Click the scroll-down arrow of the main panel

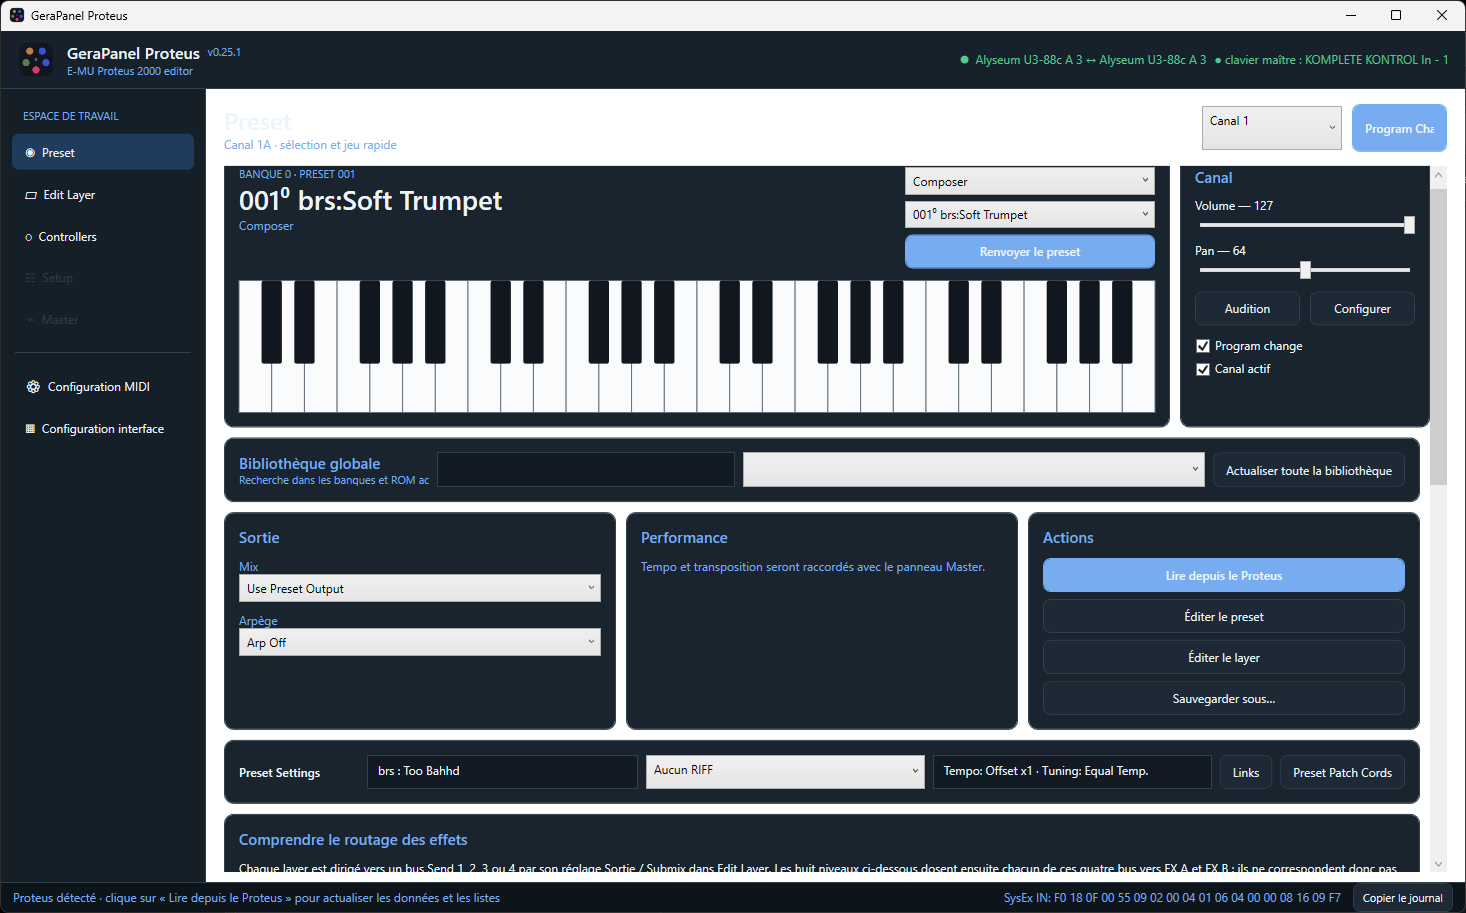1439,864
